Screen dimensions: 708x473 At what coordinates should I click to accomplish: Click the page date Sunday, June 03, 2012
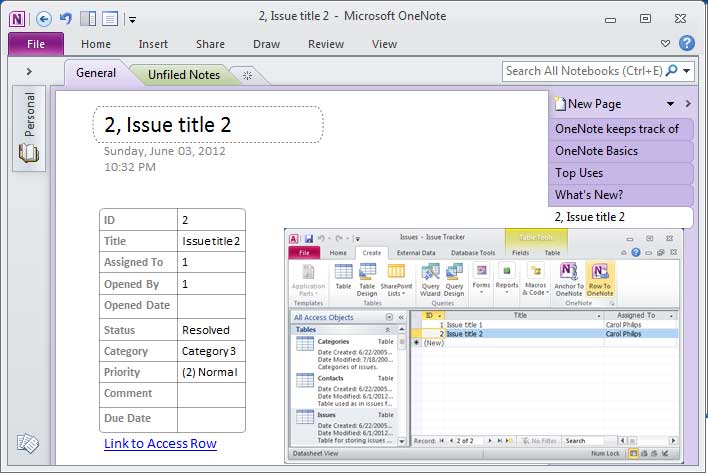pos(164,151)
